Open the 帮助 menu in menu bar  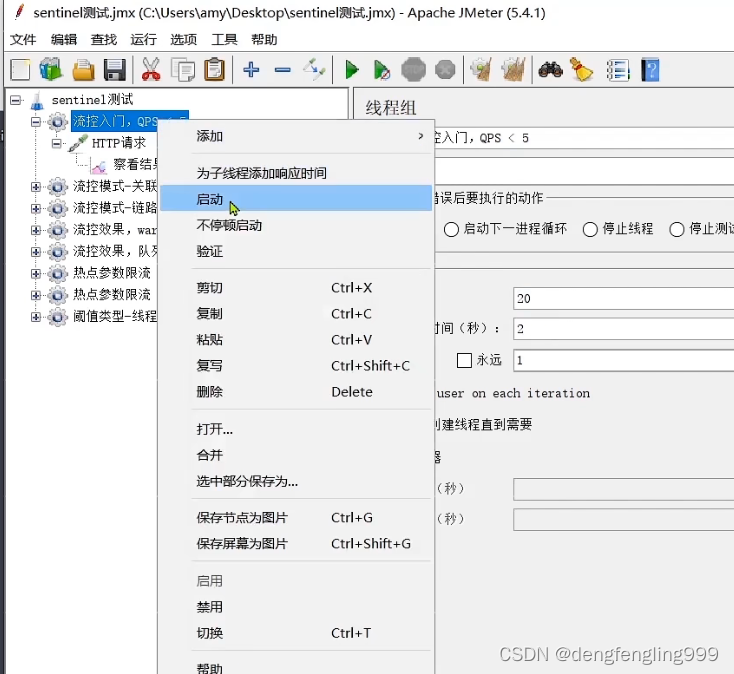[264, 40]
